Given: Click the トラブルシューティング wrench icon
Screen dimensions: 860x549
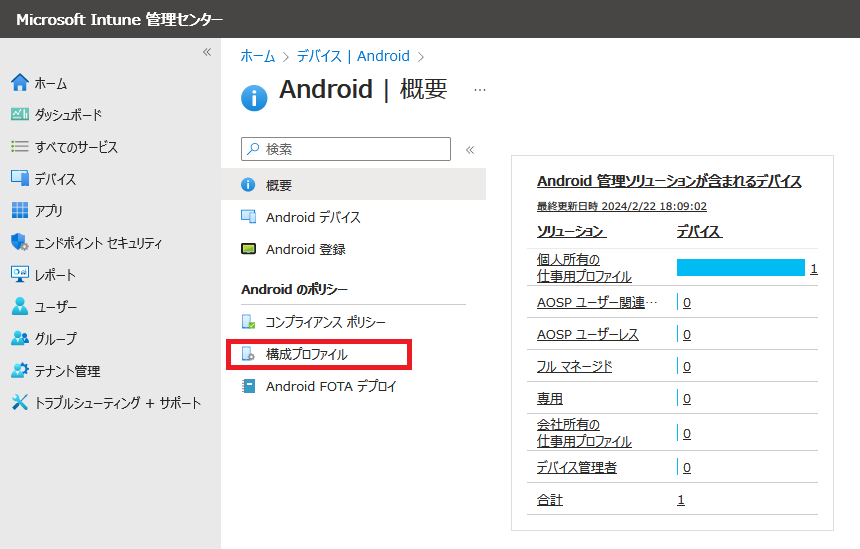Looking at the screenshot, I should (x=20, y=402).
